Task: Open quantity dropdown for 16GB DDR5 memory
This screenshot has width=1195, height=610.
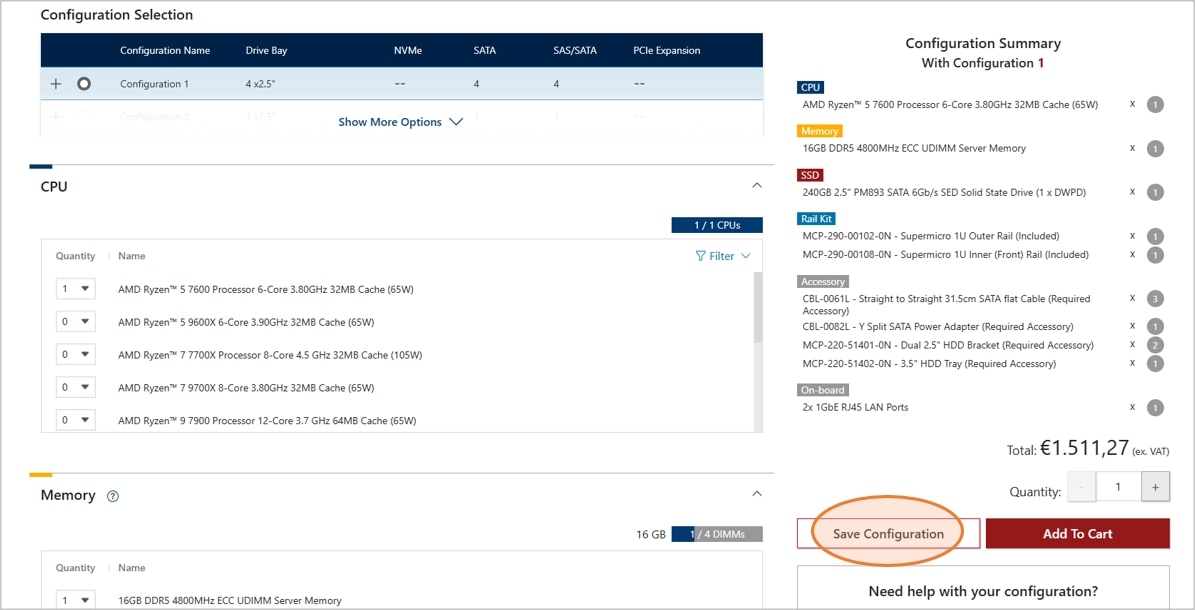Action: coord(75,600)
